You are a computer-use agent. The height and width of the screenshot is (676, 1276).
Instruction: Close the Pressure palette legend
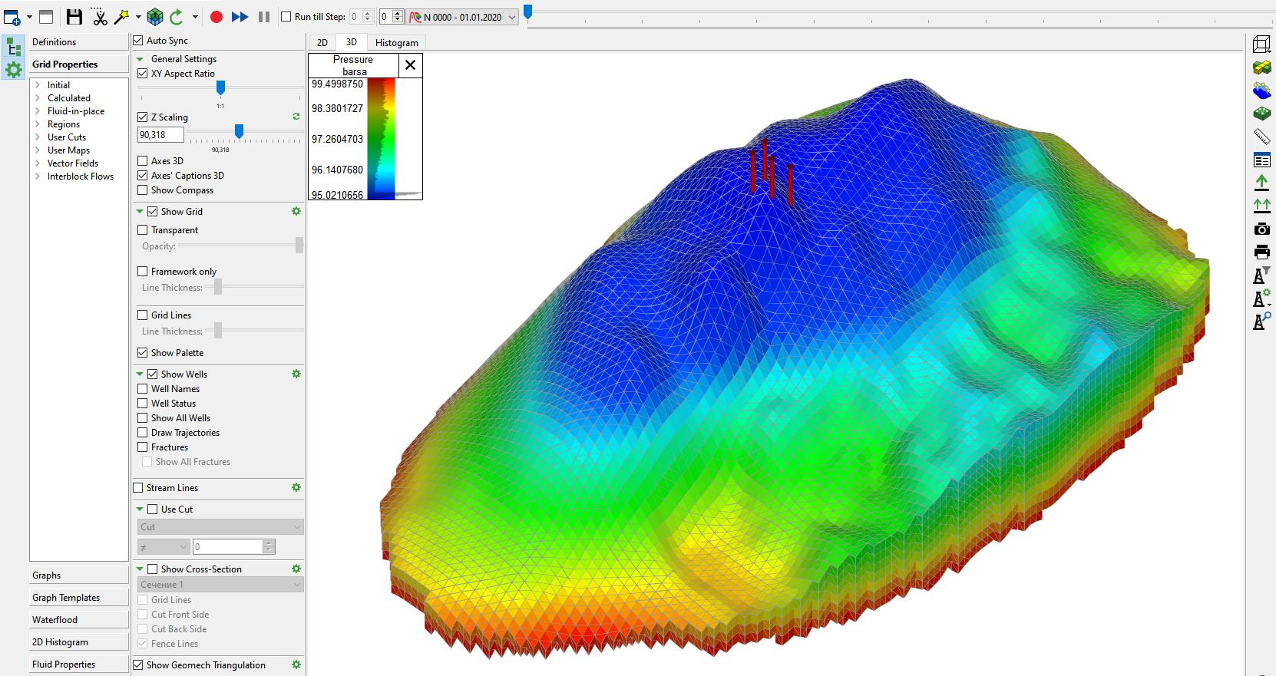[x=410, y=65]
